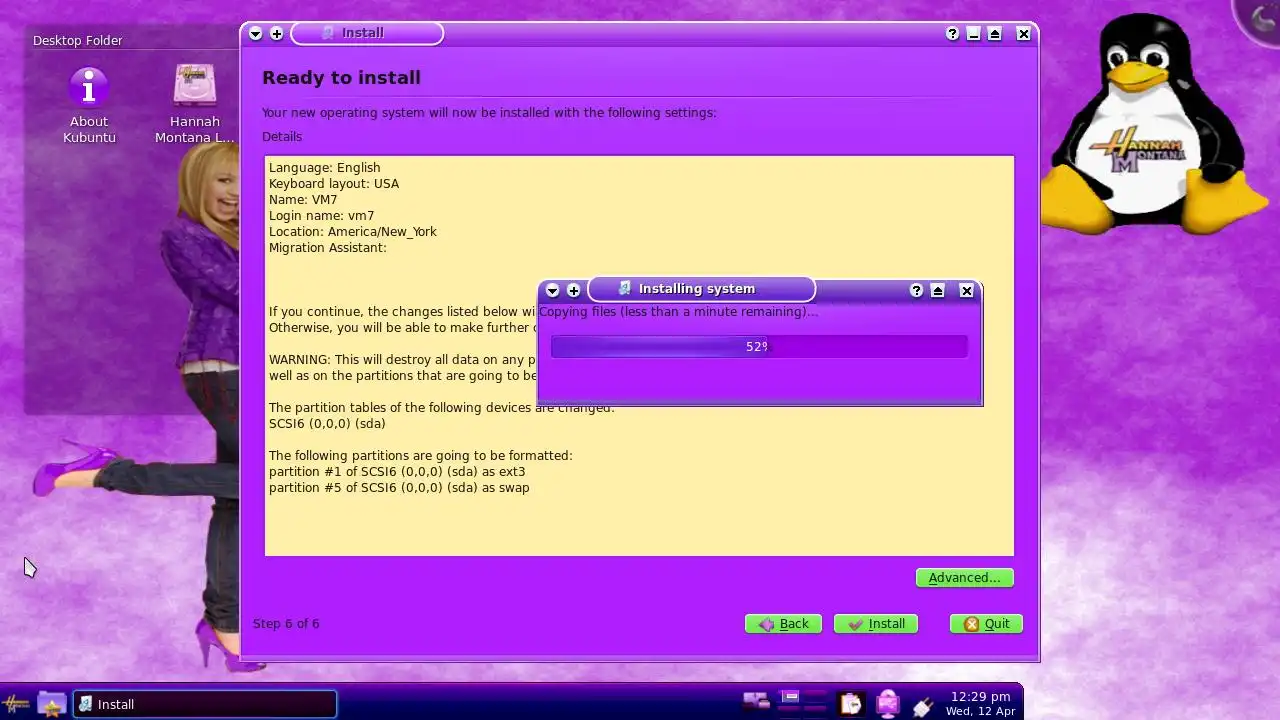Switch to the first desktop in the pager
The width and height of the screenshot is (1280, 720).
click(790, 698)
